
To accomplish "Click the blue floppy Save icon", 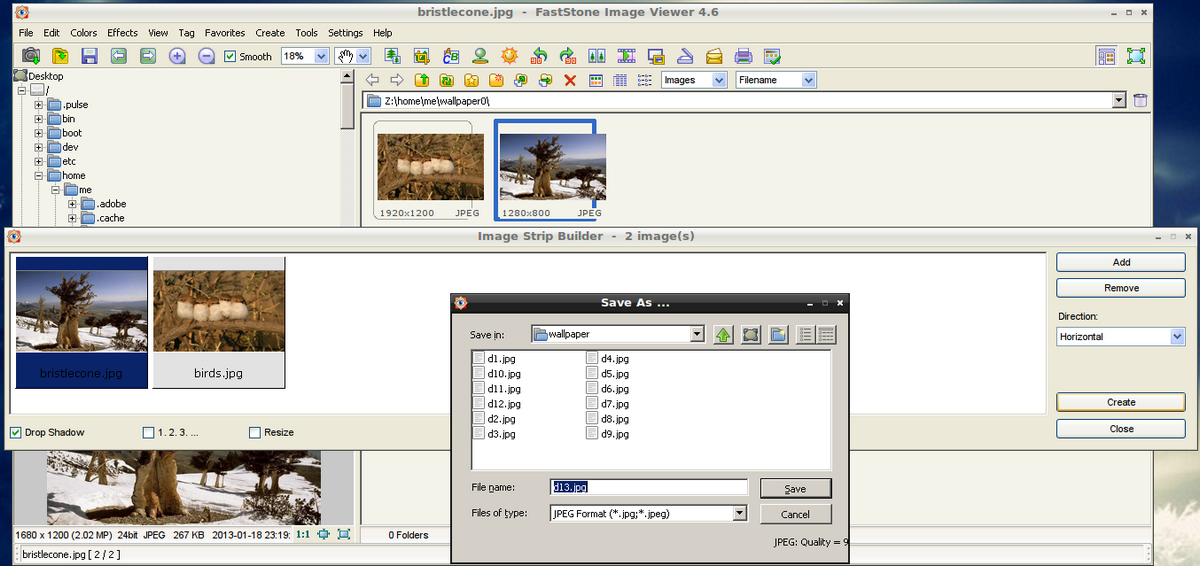I will (89, 56).
